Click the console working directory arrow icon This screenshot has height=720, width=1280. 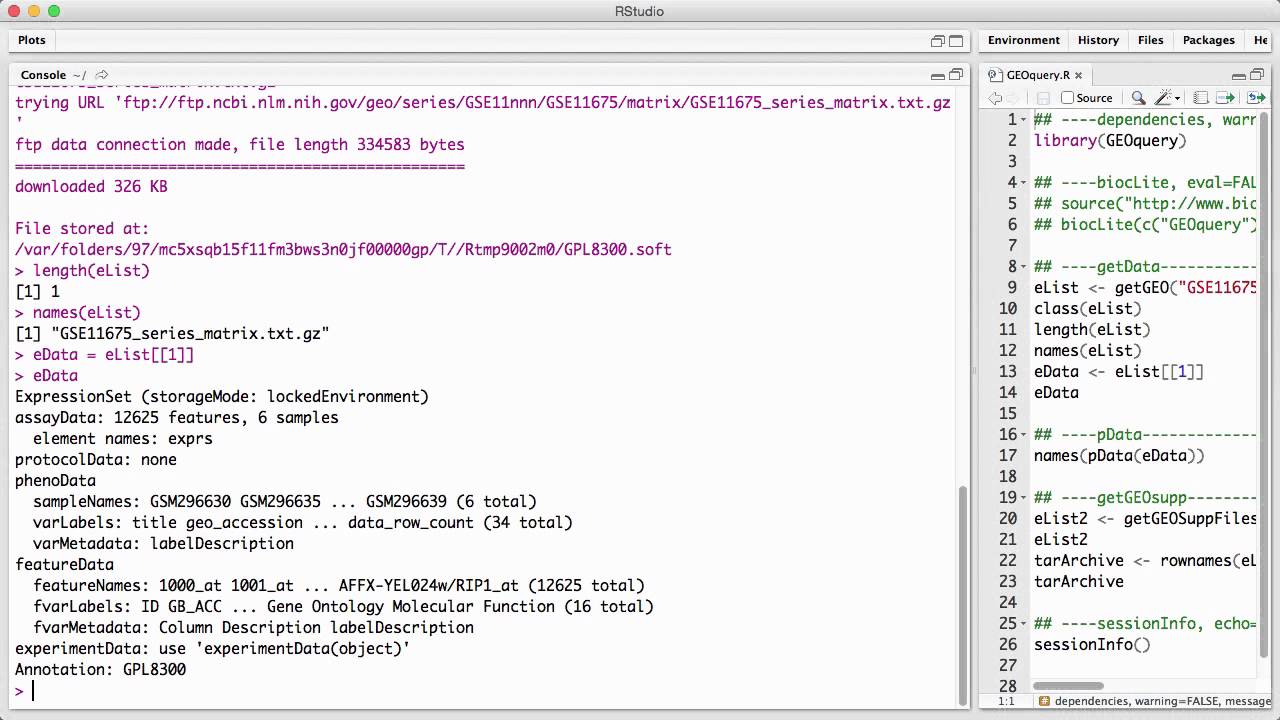tap(101, 75)
